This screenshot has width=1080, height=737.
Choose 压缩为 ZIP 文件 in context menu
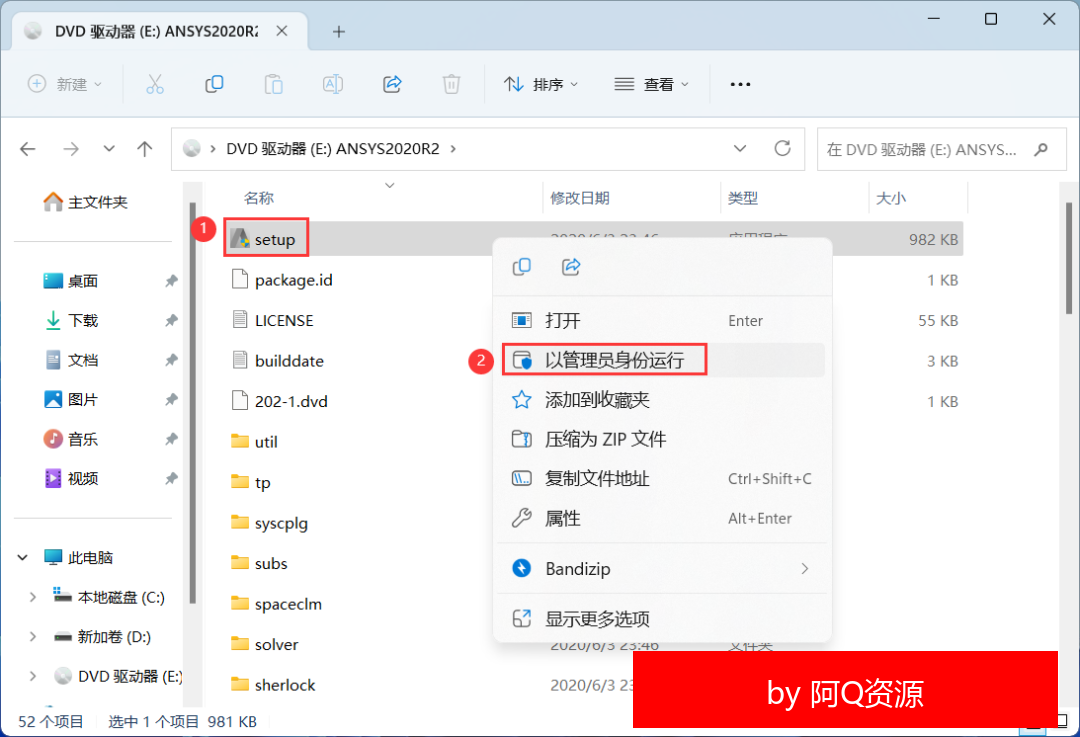pyautogui.click(x=663, y=439)
